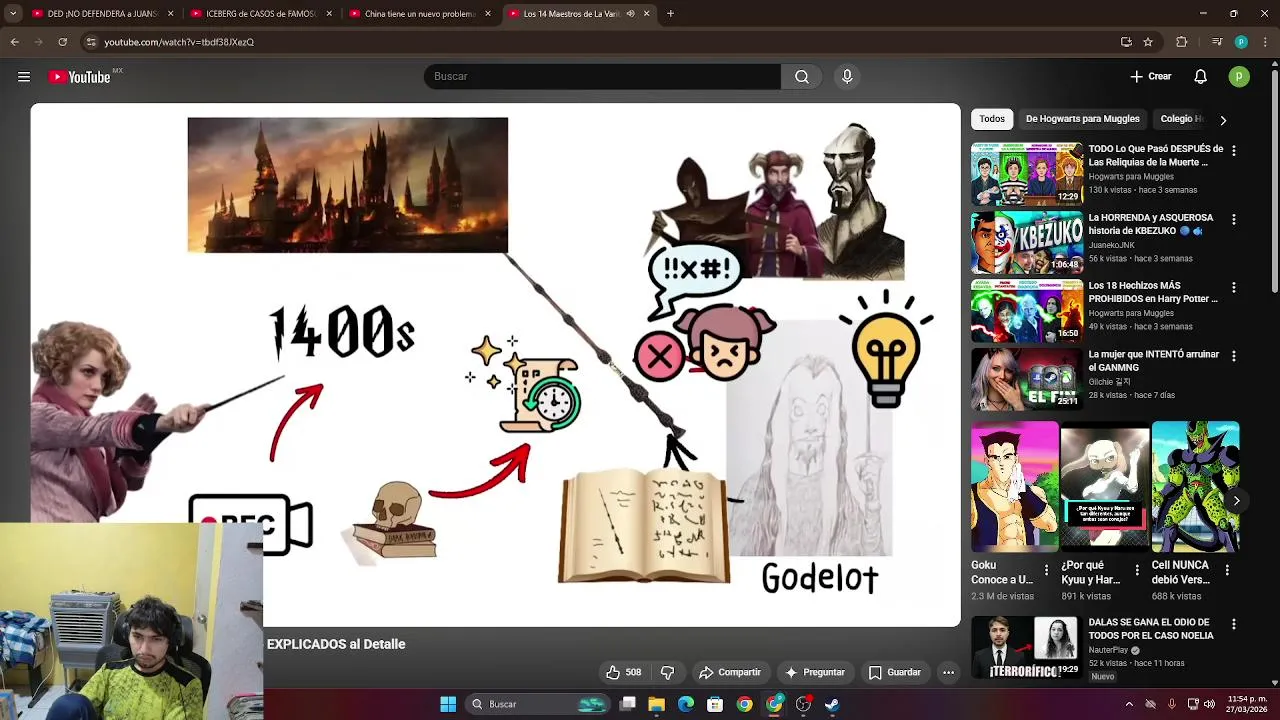The width and height of the screenshot is (1280, 720).
Task: Click the YouTube search field
Action: 602,77
